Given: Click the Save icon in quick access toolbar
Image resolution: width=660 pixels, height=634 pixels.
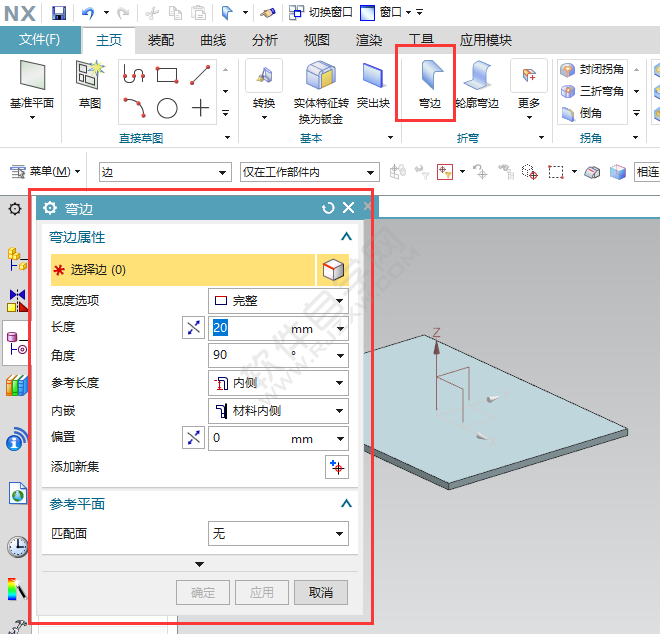Looking at the screenshot, I should coord(59,13).
